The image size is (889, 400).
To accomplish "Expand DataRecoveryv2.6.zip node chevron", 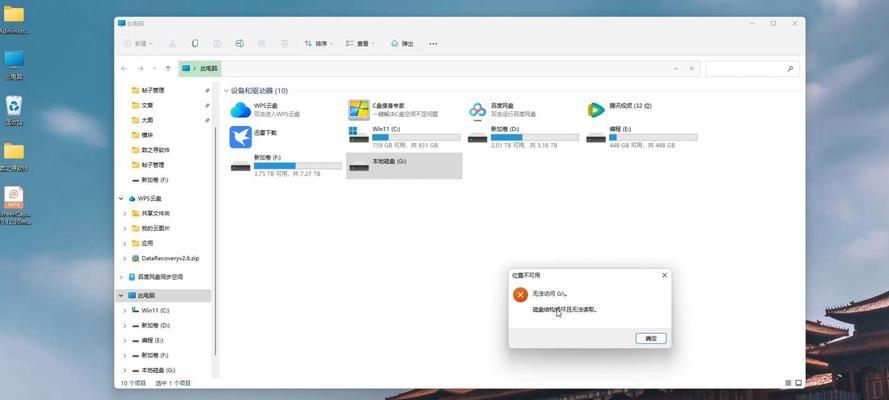I will [x=125, y=258].
